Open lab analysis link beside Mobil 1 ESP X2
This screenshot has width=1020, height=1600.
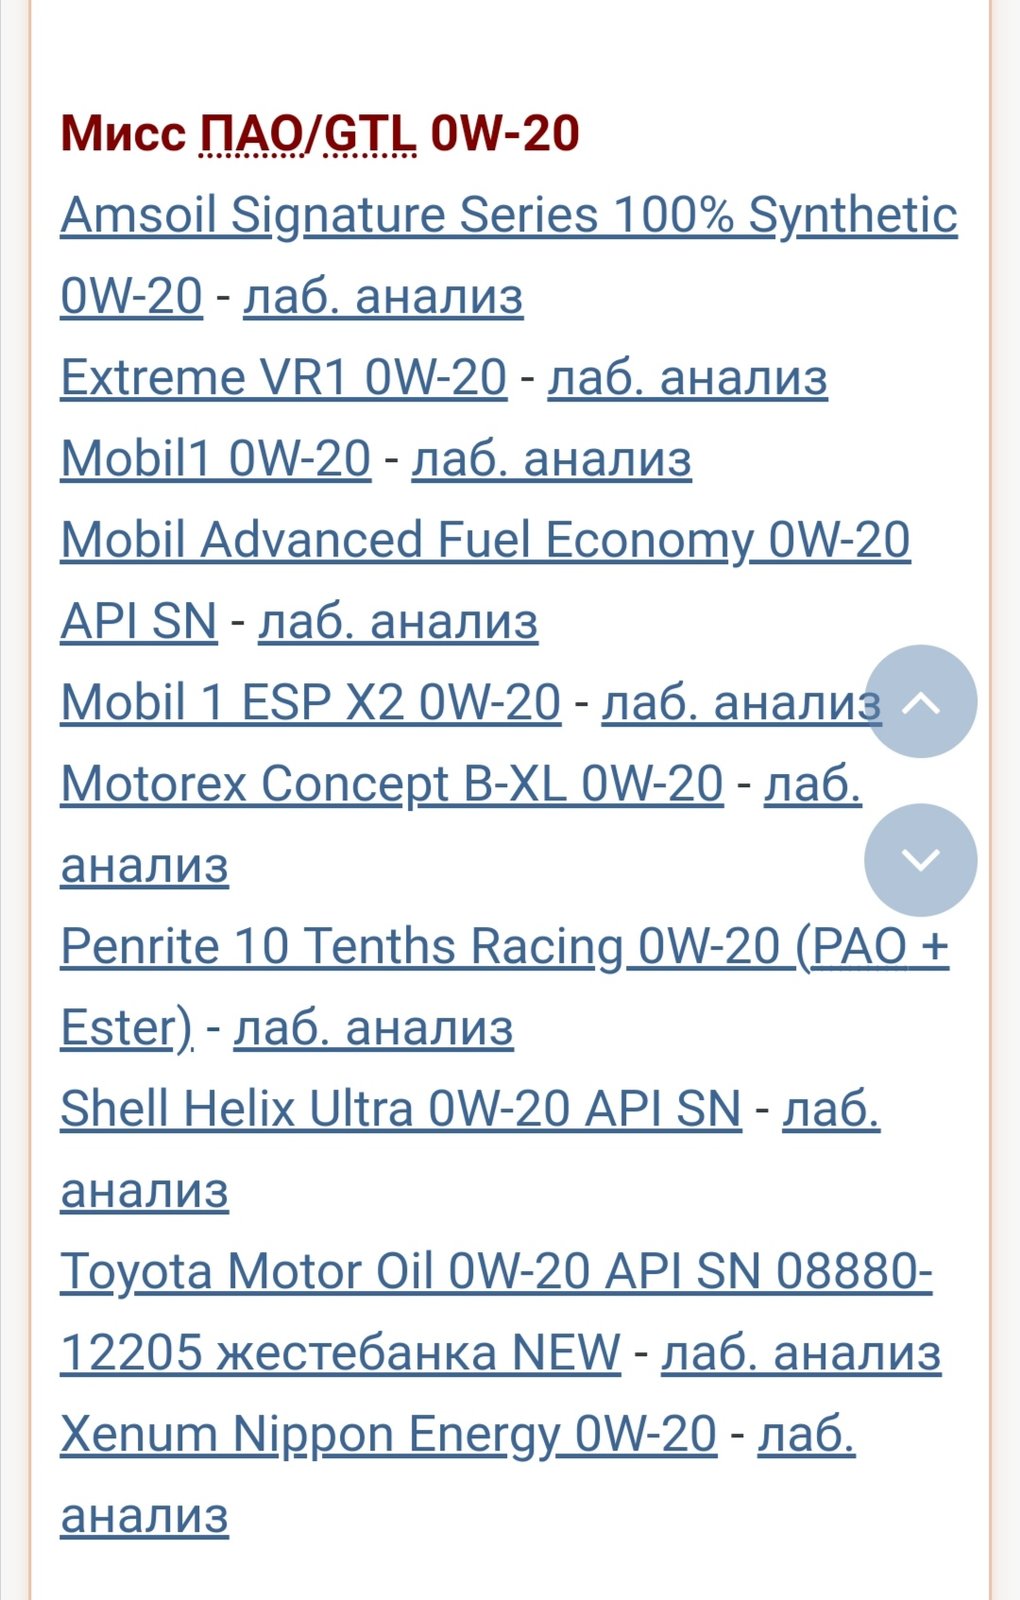741,702
